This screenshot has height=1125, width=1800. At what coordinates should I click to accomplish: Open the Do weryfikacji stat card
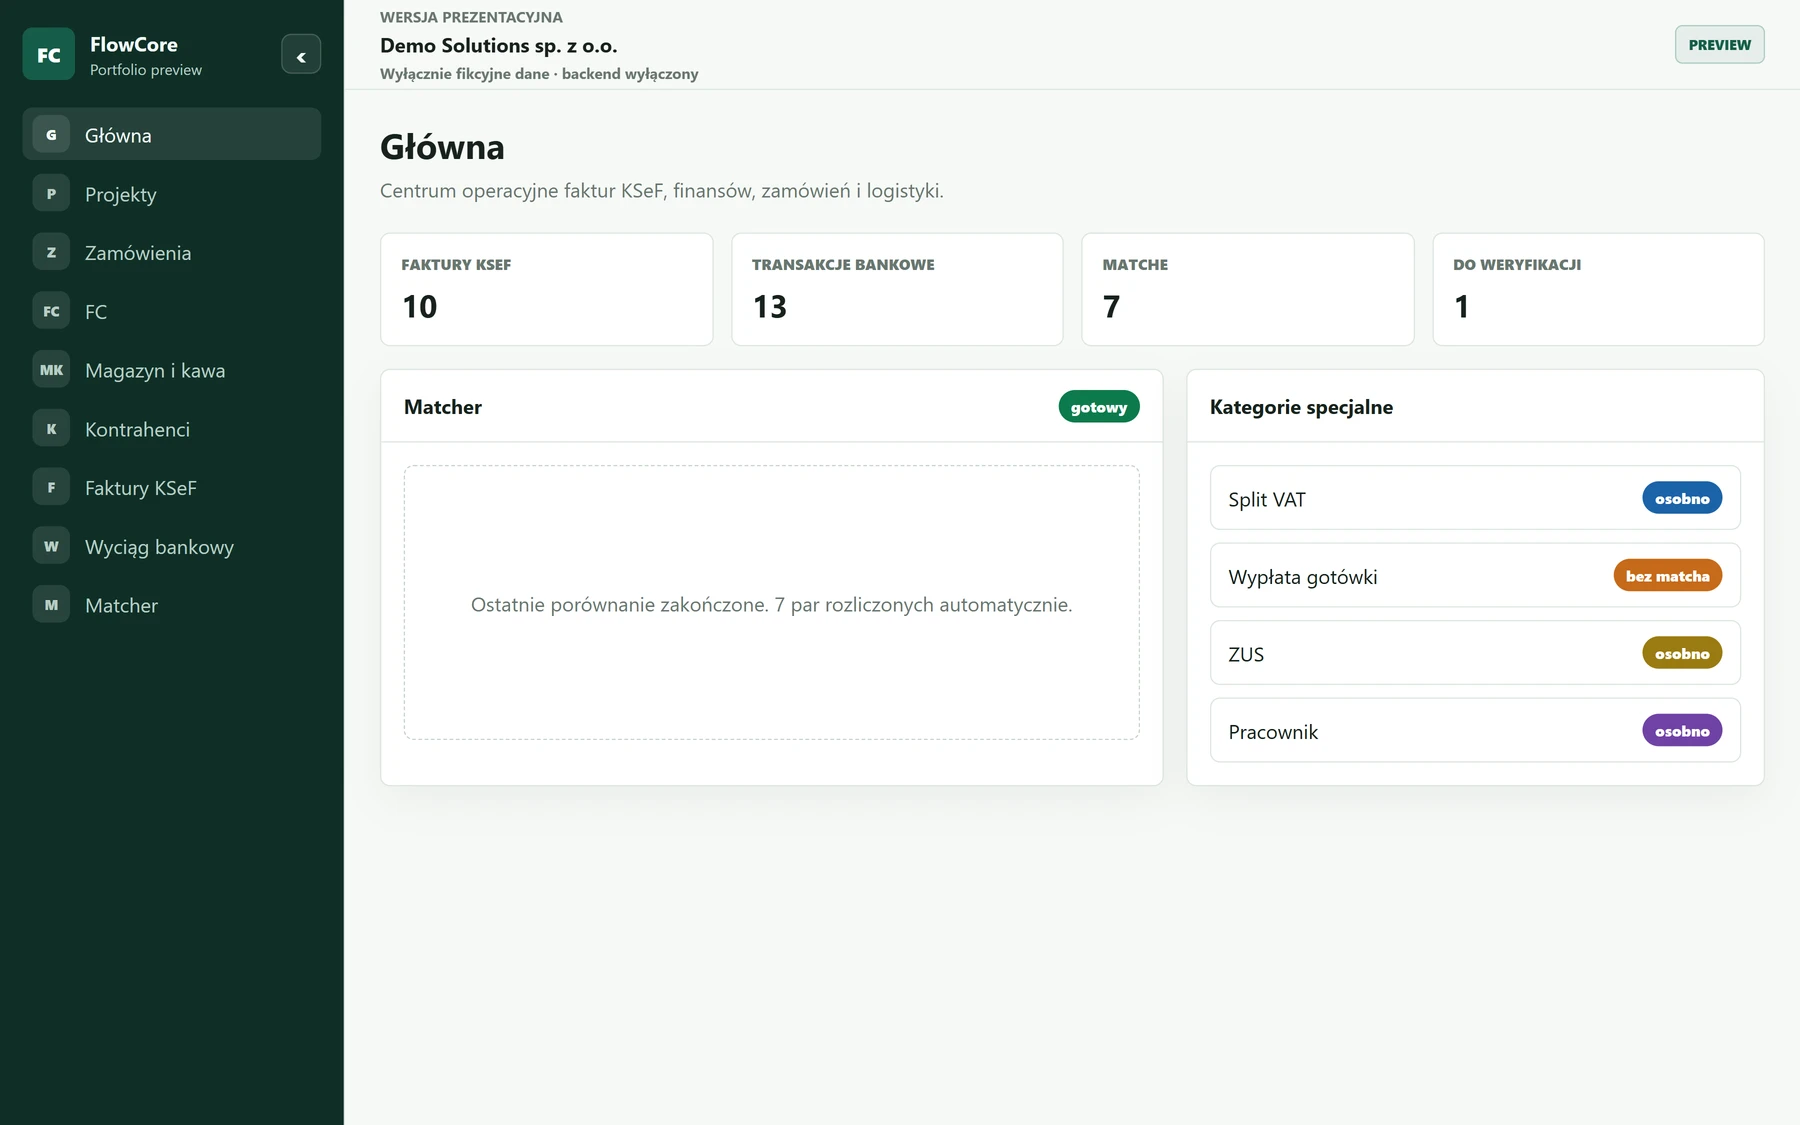tap(1598, 289)
